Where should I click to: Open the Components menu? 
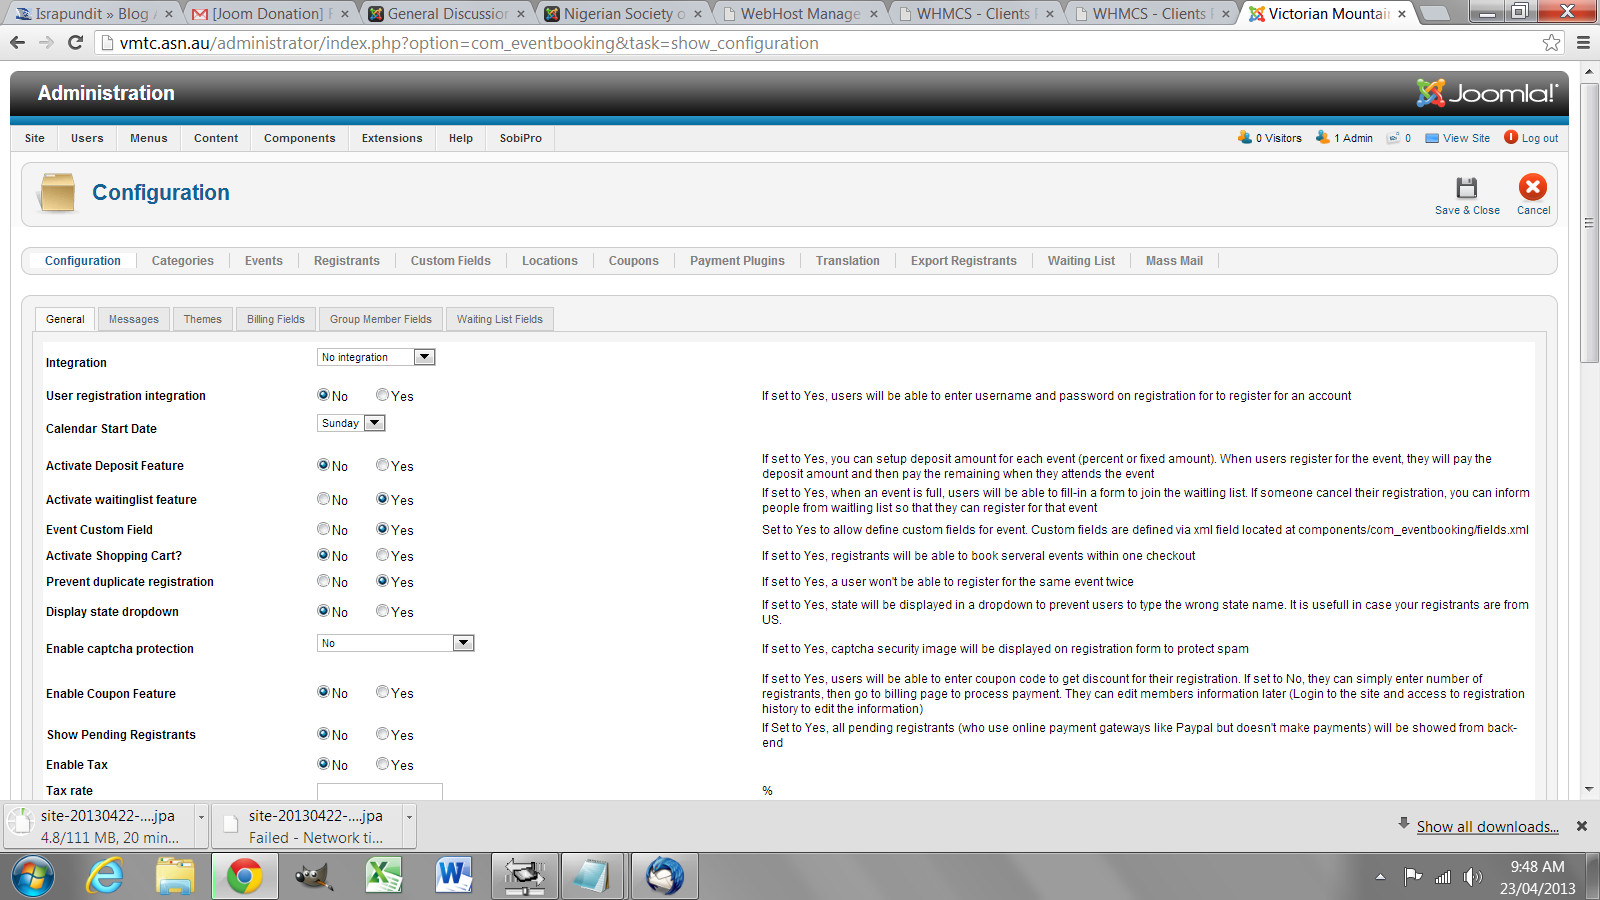pyautogui.click(x=299, y=138)
